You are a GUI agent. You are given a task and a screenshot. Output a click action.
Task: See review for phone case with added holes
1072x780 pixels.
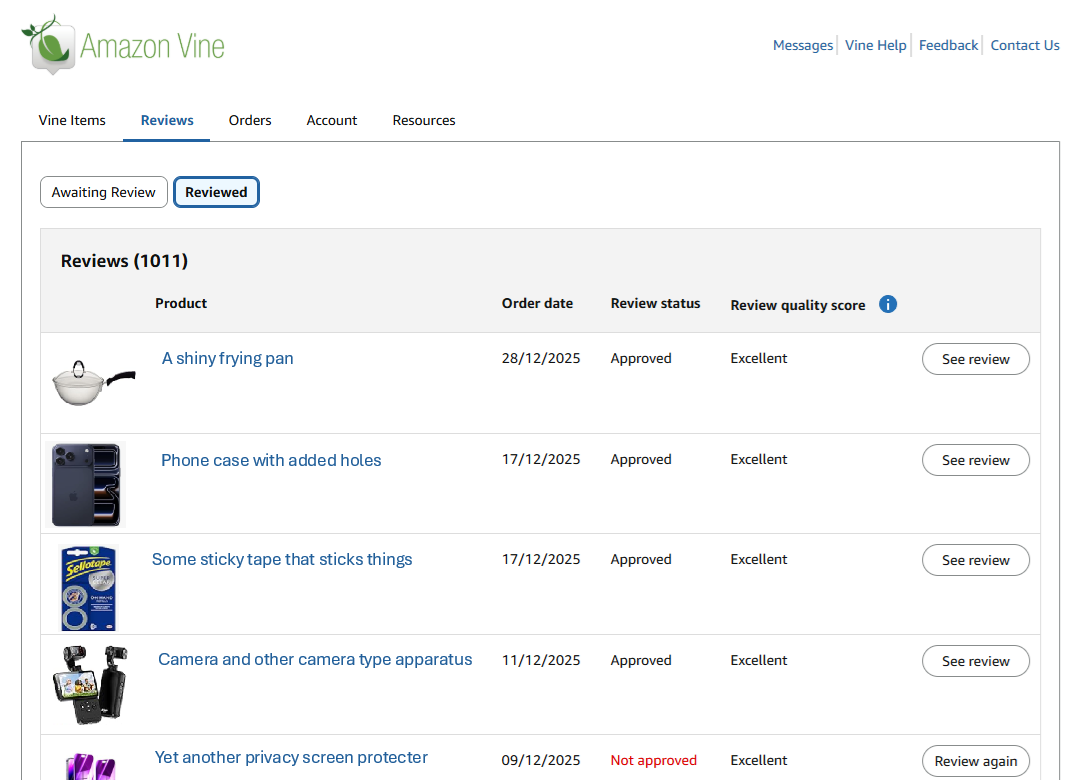pyautogui.click(x=975, y=460)
